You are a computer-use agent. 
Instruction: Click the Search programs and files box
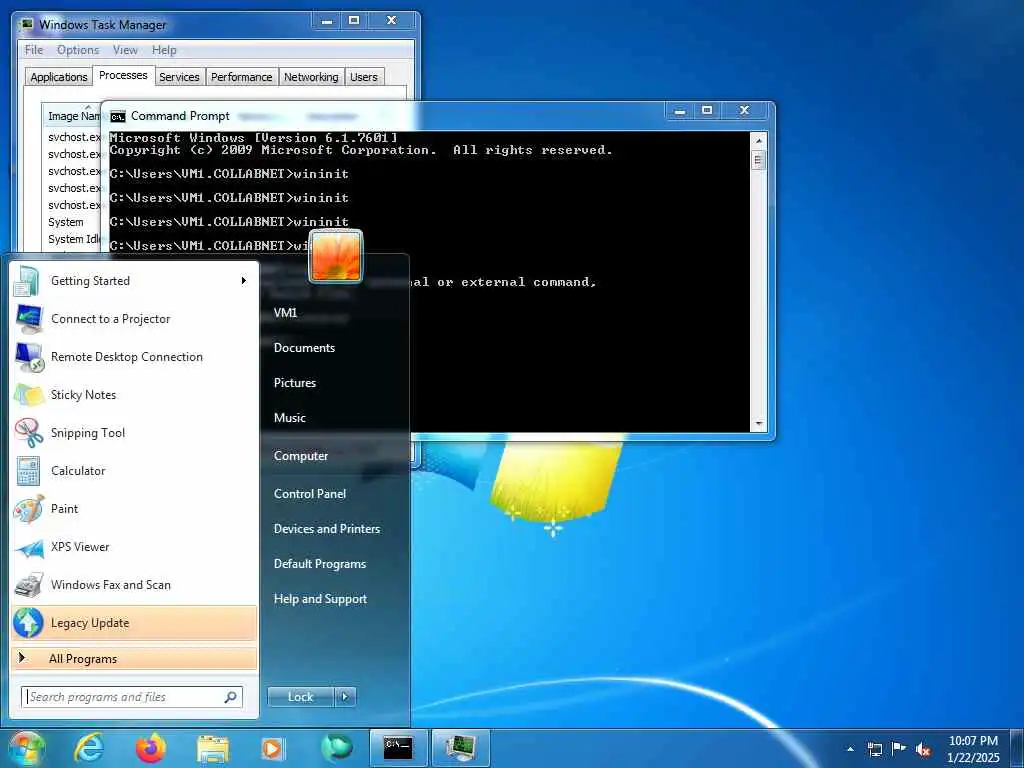point(132,697)
